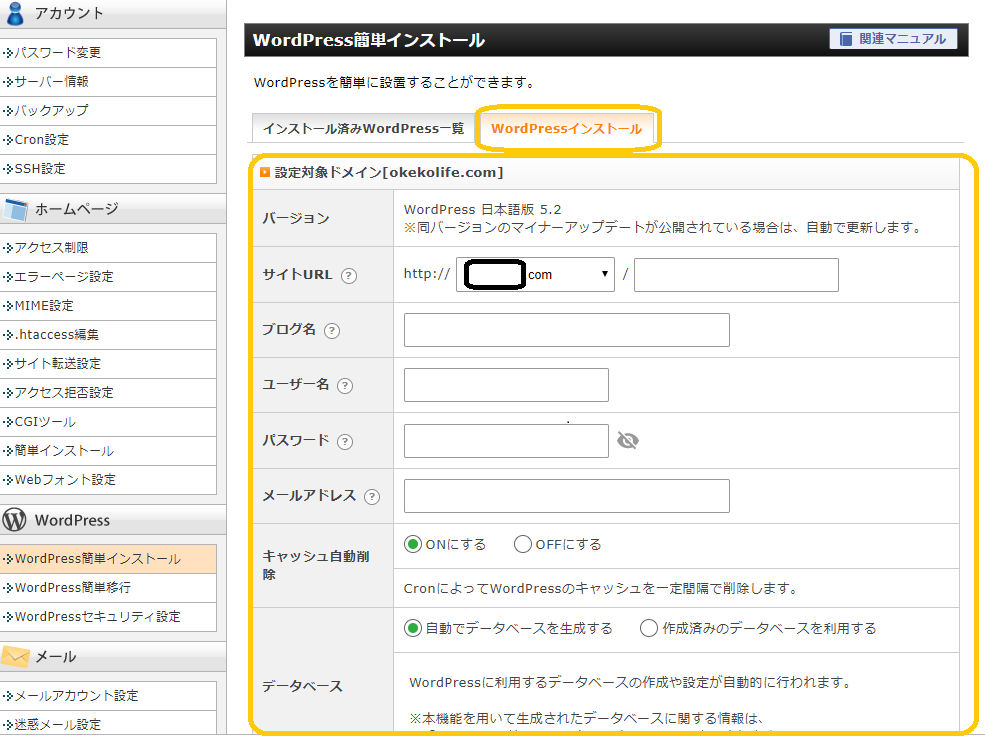Click the help icon next to メールアドレス
Screen dimensions: 985x736
(x=372, y=497)
